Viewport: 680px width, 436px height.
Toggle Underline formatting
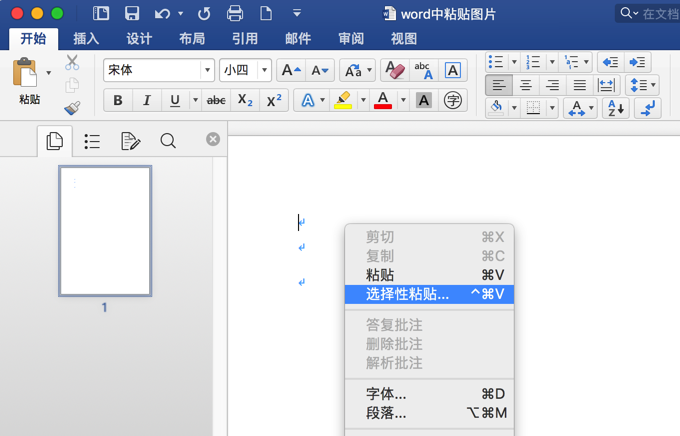[175, 100]
